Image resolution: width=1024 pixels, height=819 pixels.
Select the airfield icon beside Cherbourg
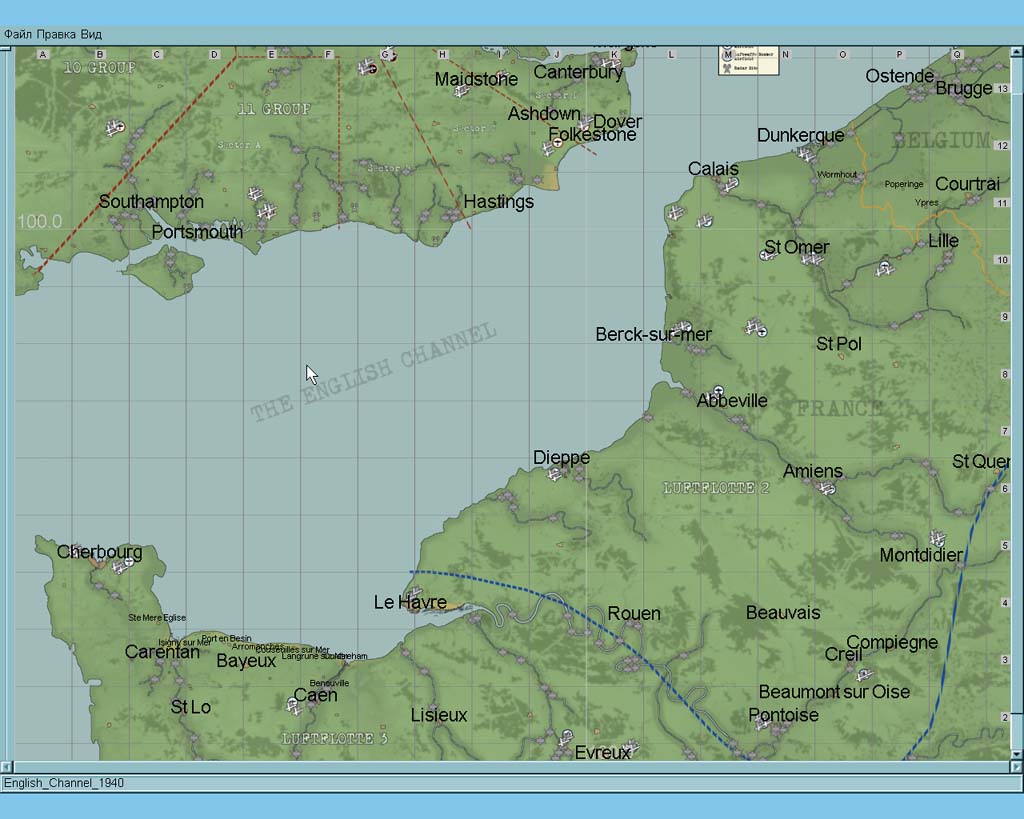coord(122,566)
